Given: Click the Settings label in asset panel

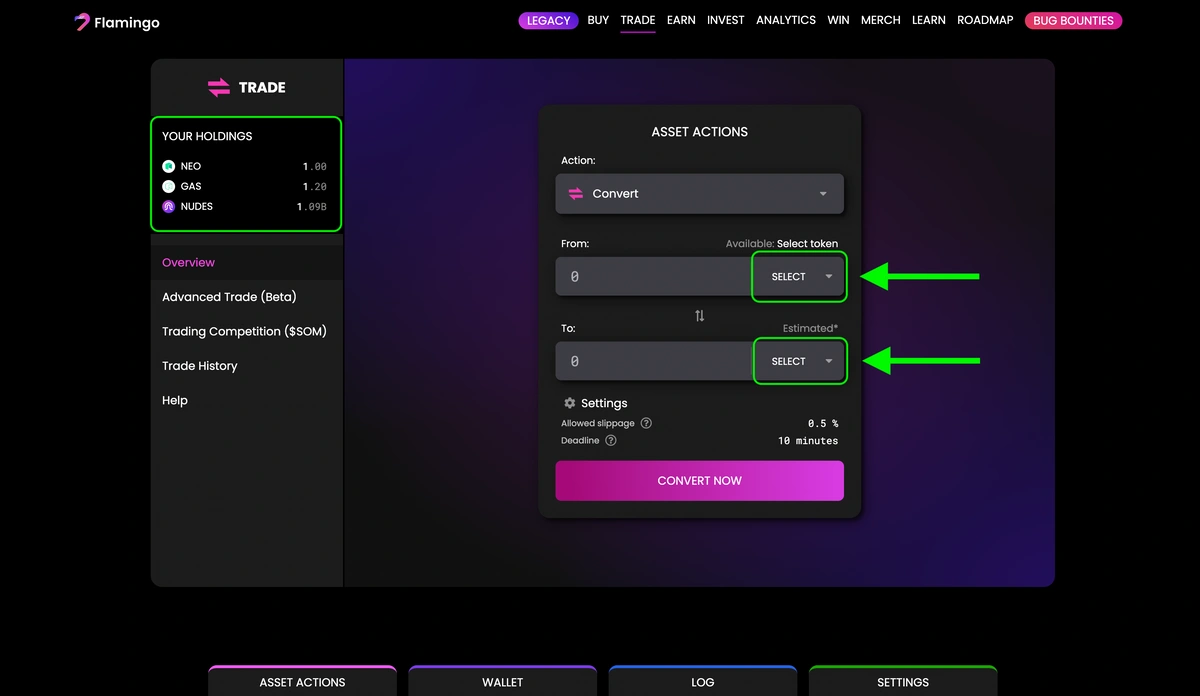Looking at the screenshot, I should pyautogui.click(x=604, y=403).
